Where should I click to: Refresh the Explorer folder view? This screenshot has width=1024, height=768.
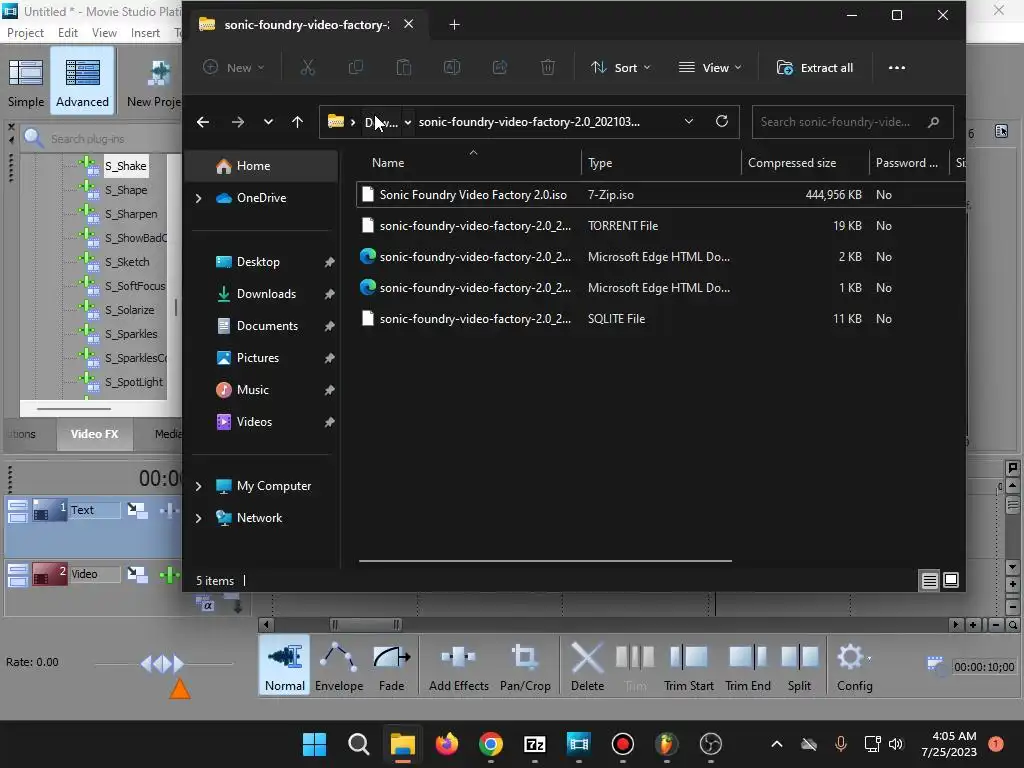[x=722, y=121]
